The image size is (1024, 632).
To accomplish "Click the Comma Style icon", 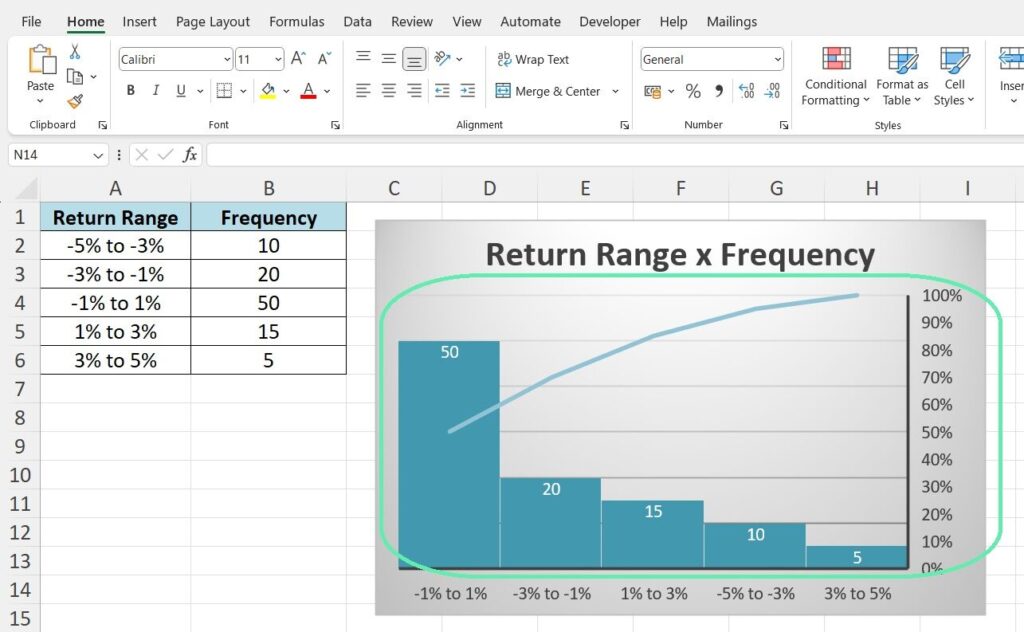I will [x=719, y=91].
